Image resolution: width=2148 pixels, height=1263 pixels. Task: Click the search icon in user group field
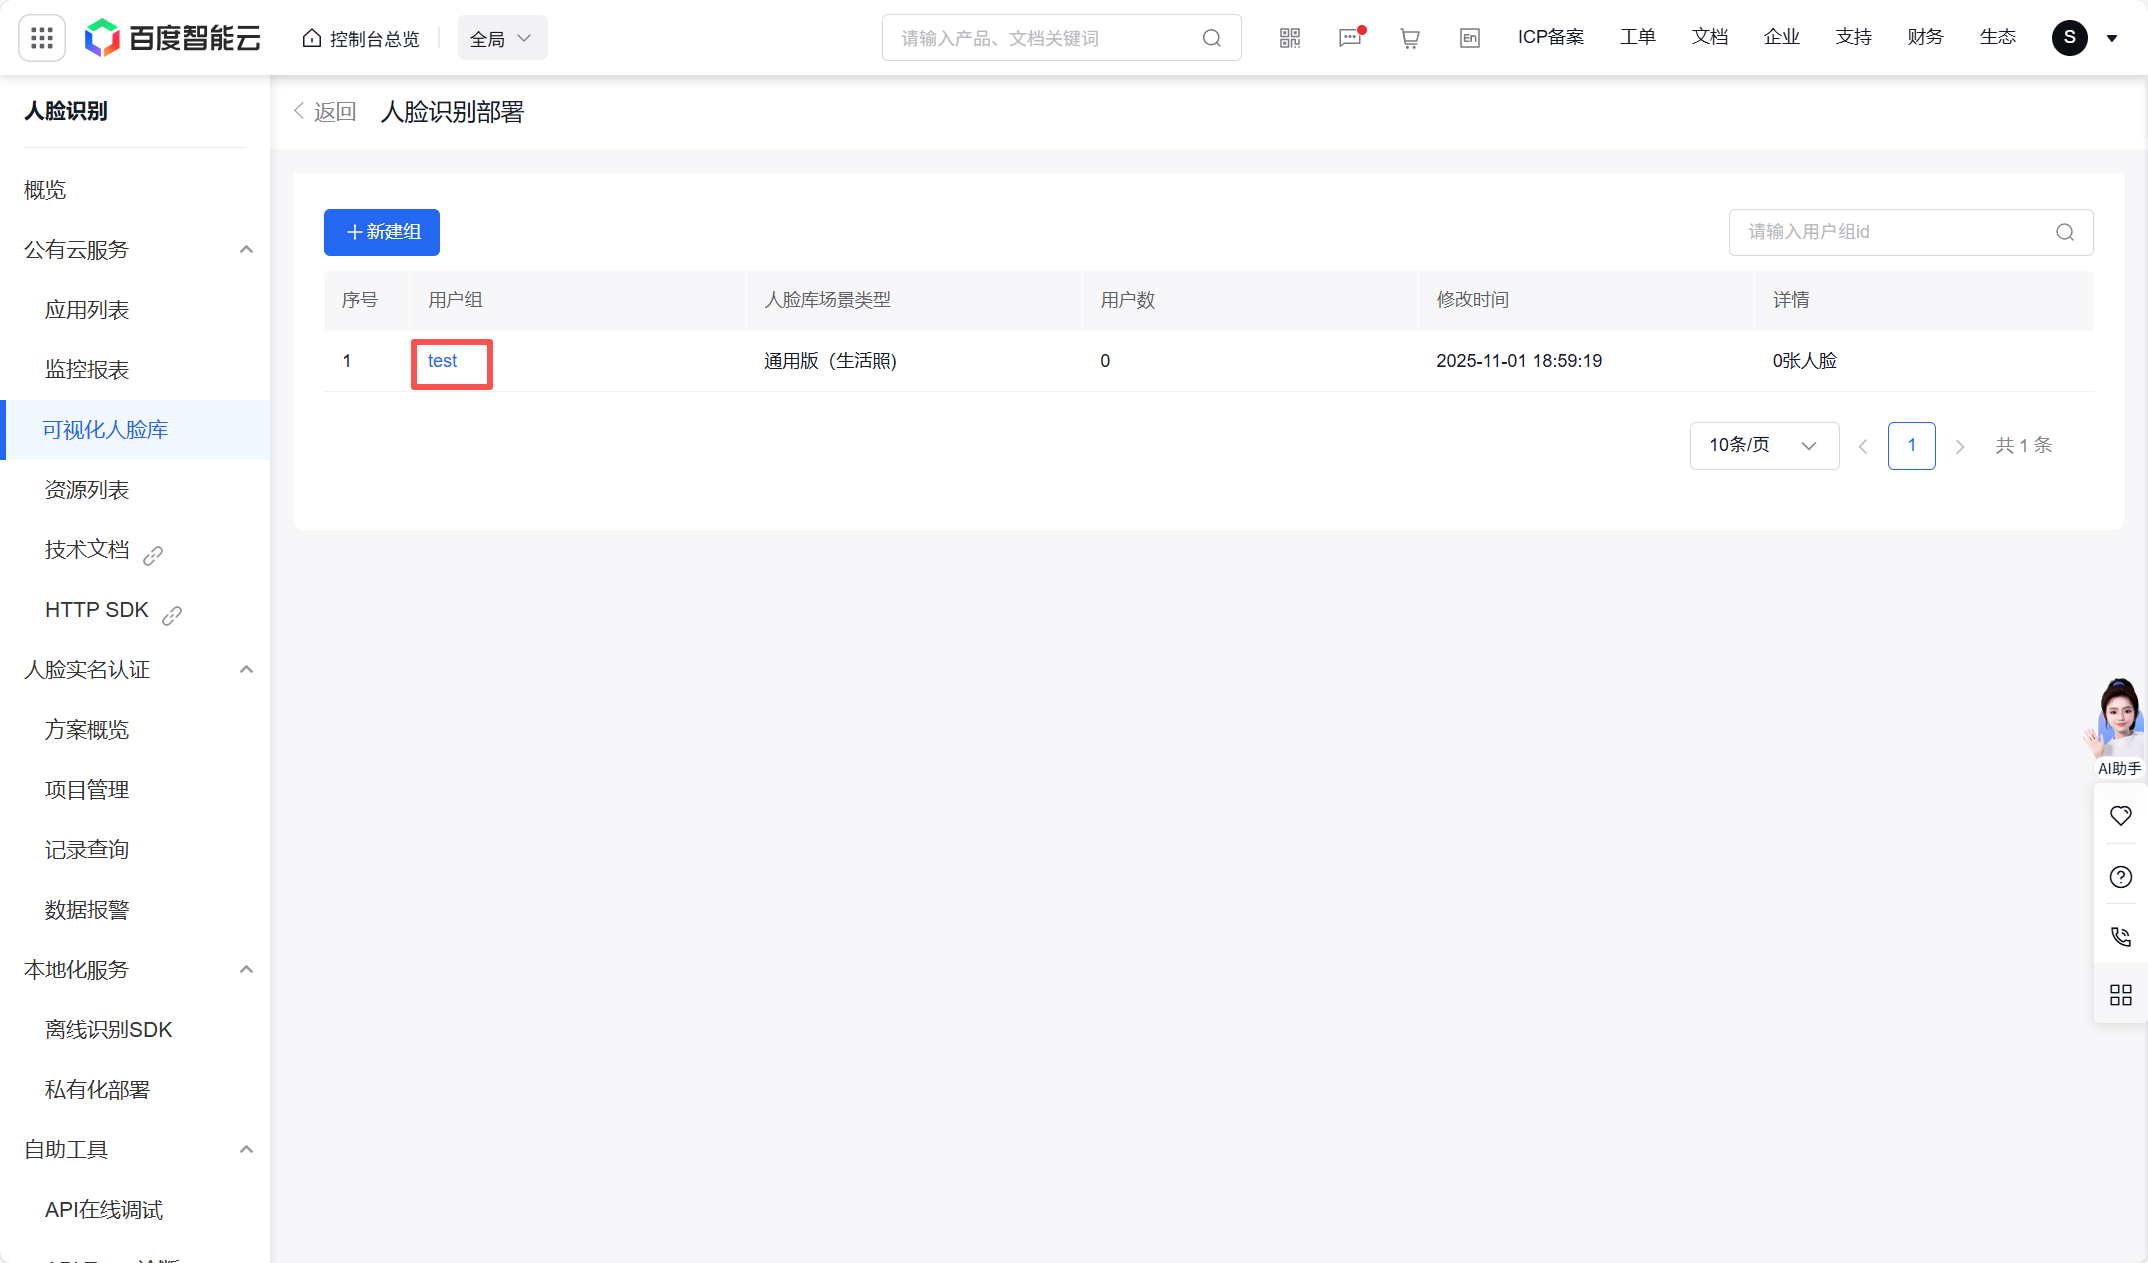tap(2065, 232)
